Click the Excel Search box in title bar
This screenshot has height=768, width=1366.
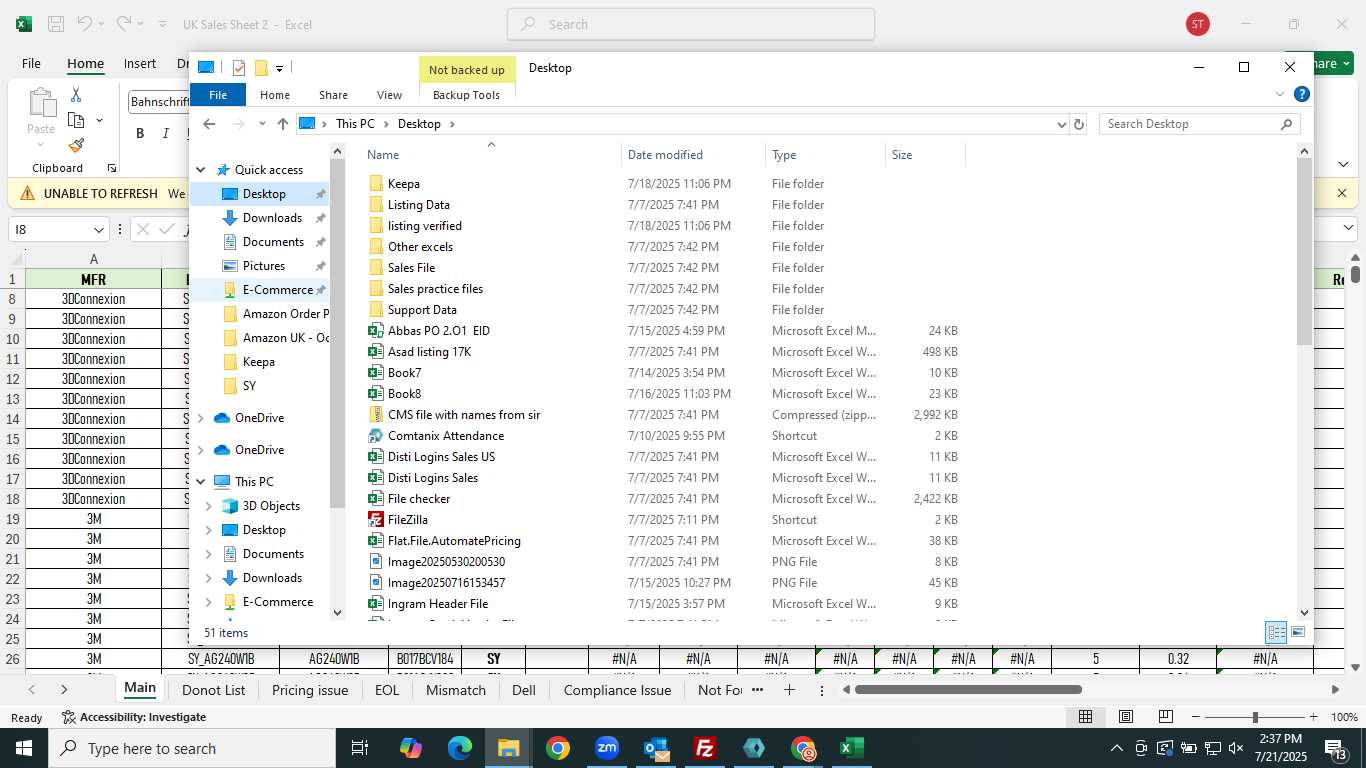[x=691, y=24]
